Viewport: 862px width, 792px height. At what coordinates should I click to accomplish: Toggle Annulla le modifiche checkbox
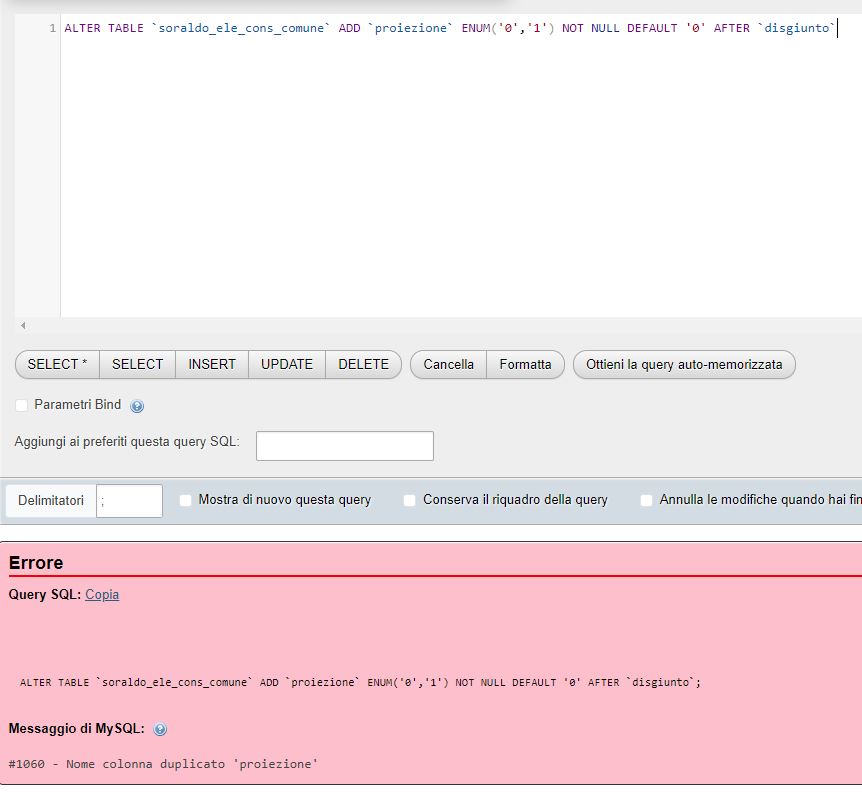click(646, 500)
